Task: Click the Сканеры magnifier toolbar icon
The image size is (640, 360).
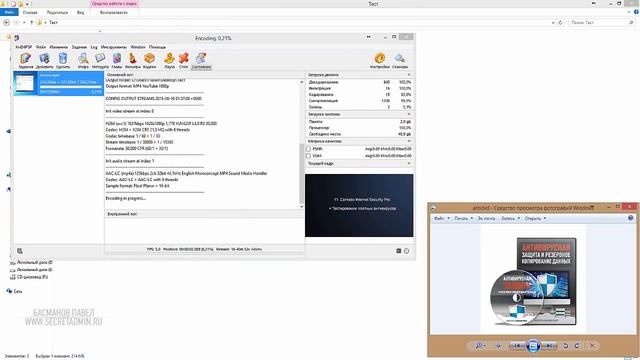Action: (x=400, y=60)
